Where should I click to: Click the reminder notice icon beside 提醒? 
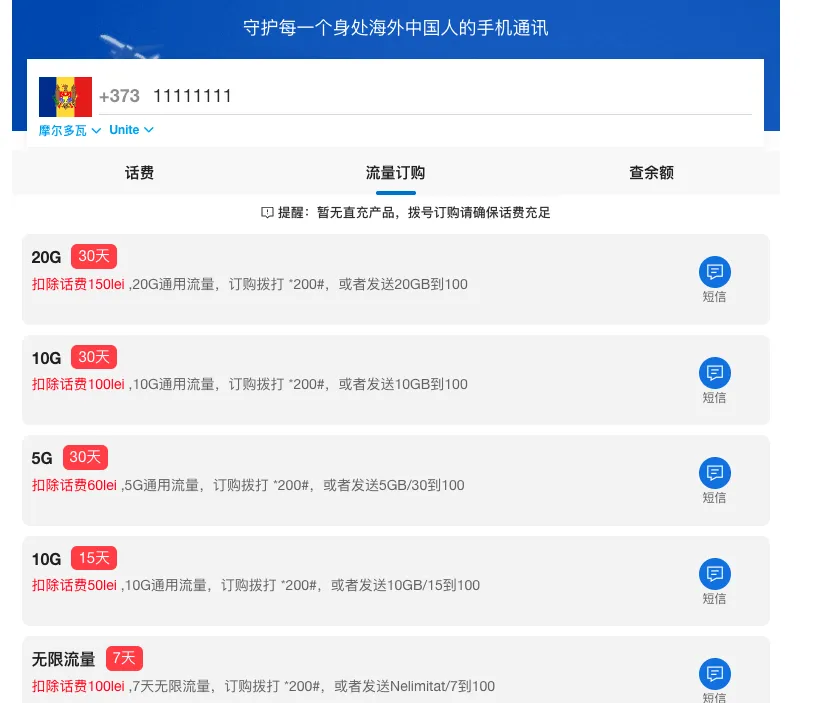coord(267,213)
